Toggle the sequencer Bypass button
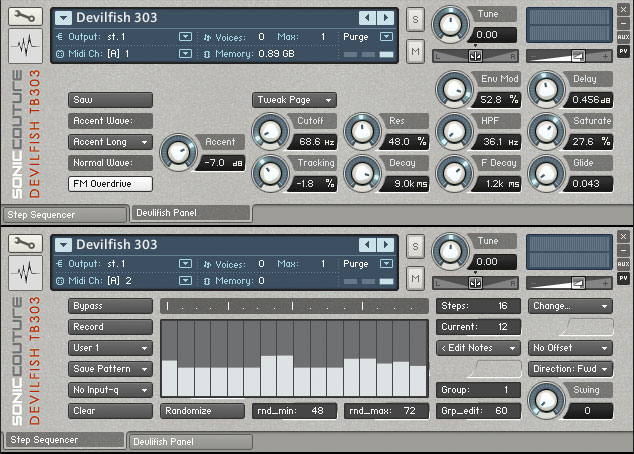Image resolution: width=634 pixels, height=454 pixels. point(110,306)
